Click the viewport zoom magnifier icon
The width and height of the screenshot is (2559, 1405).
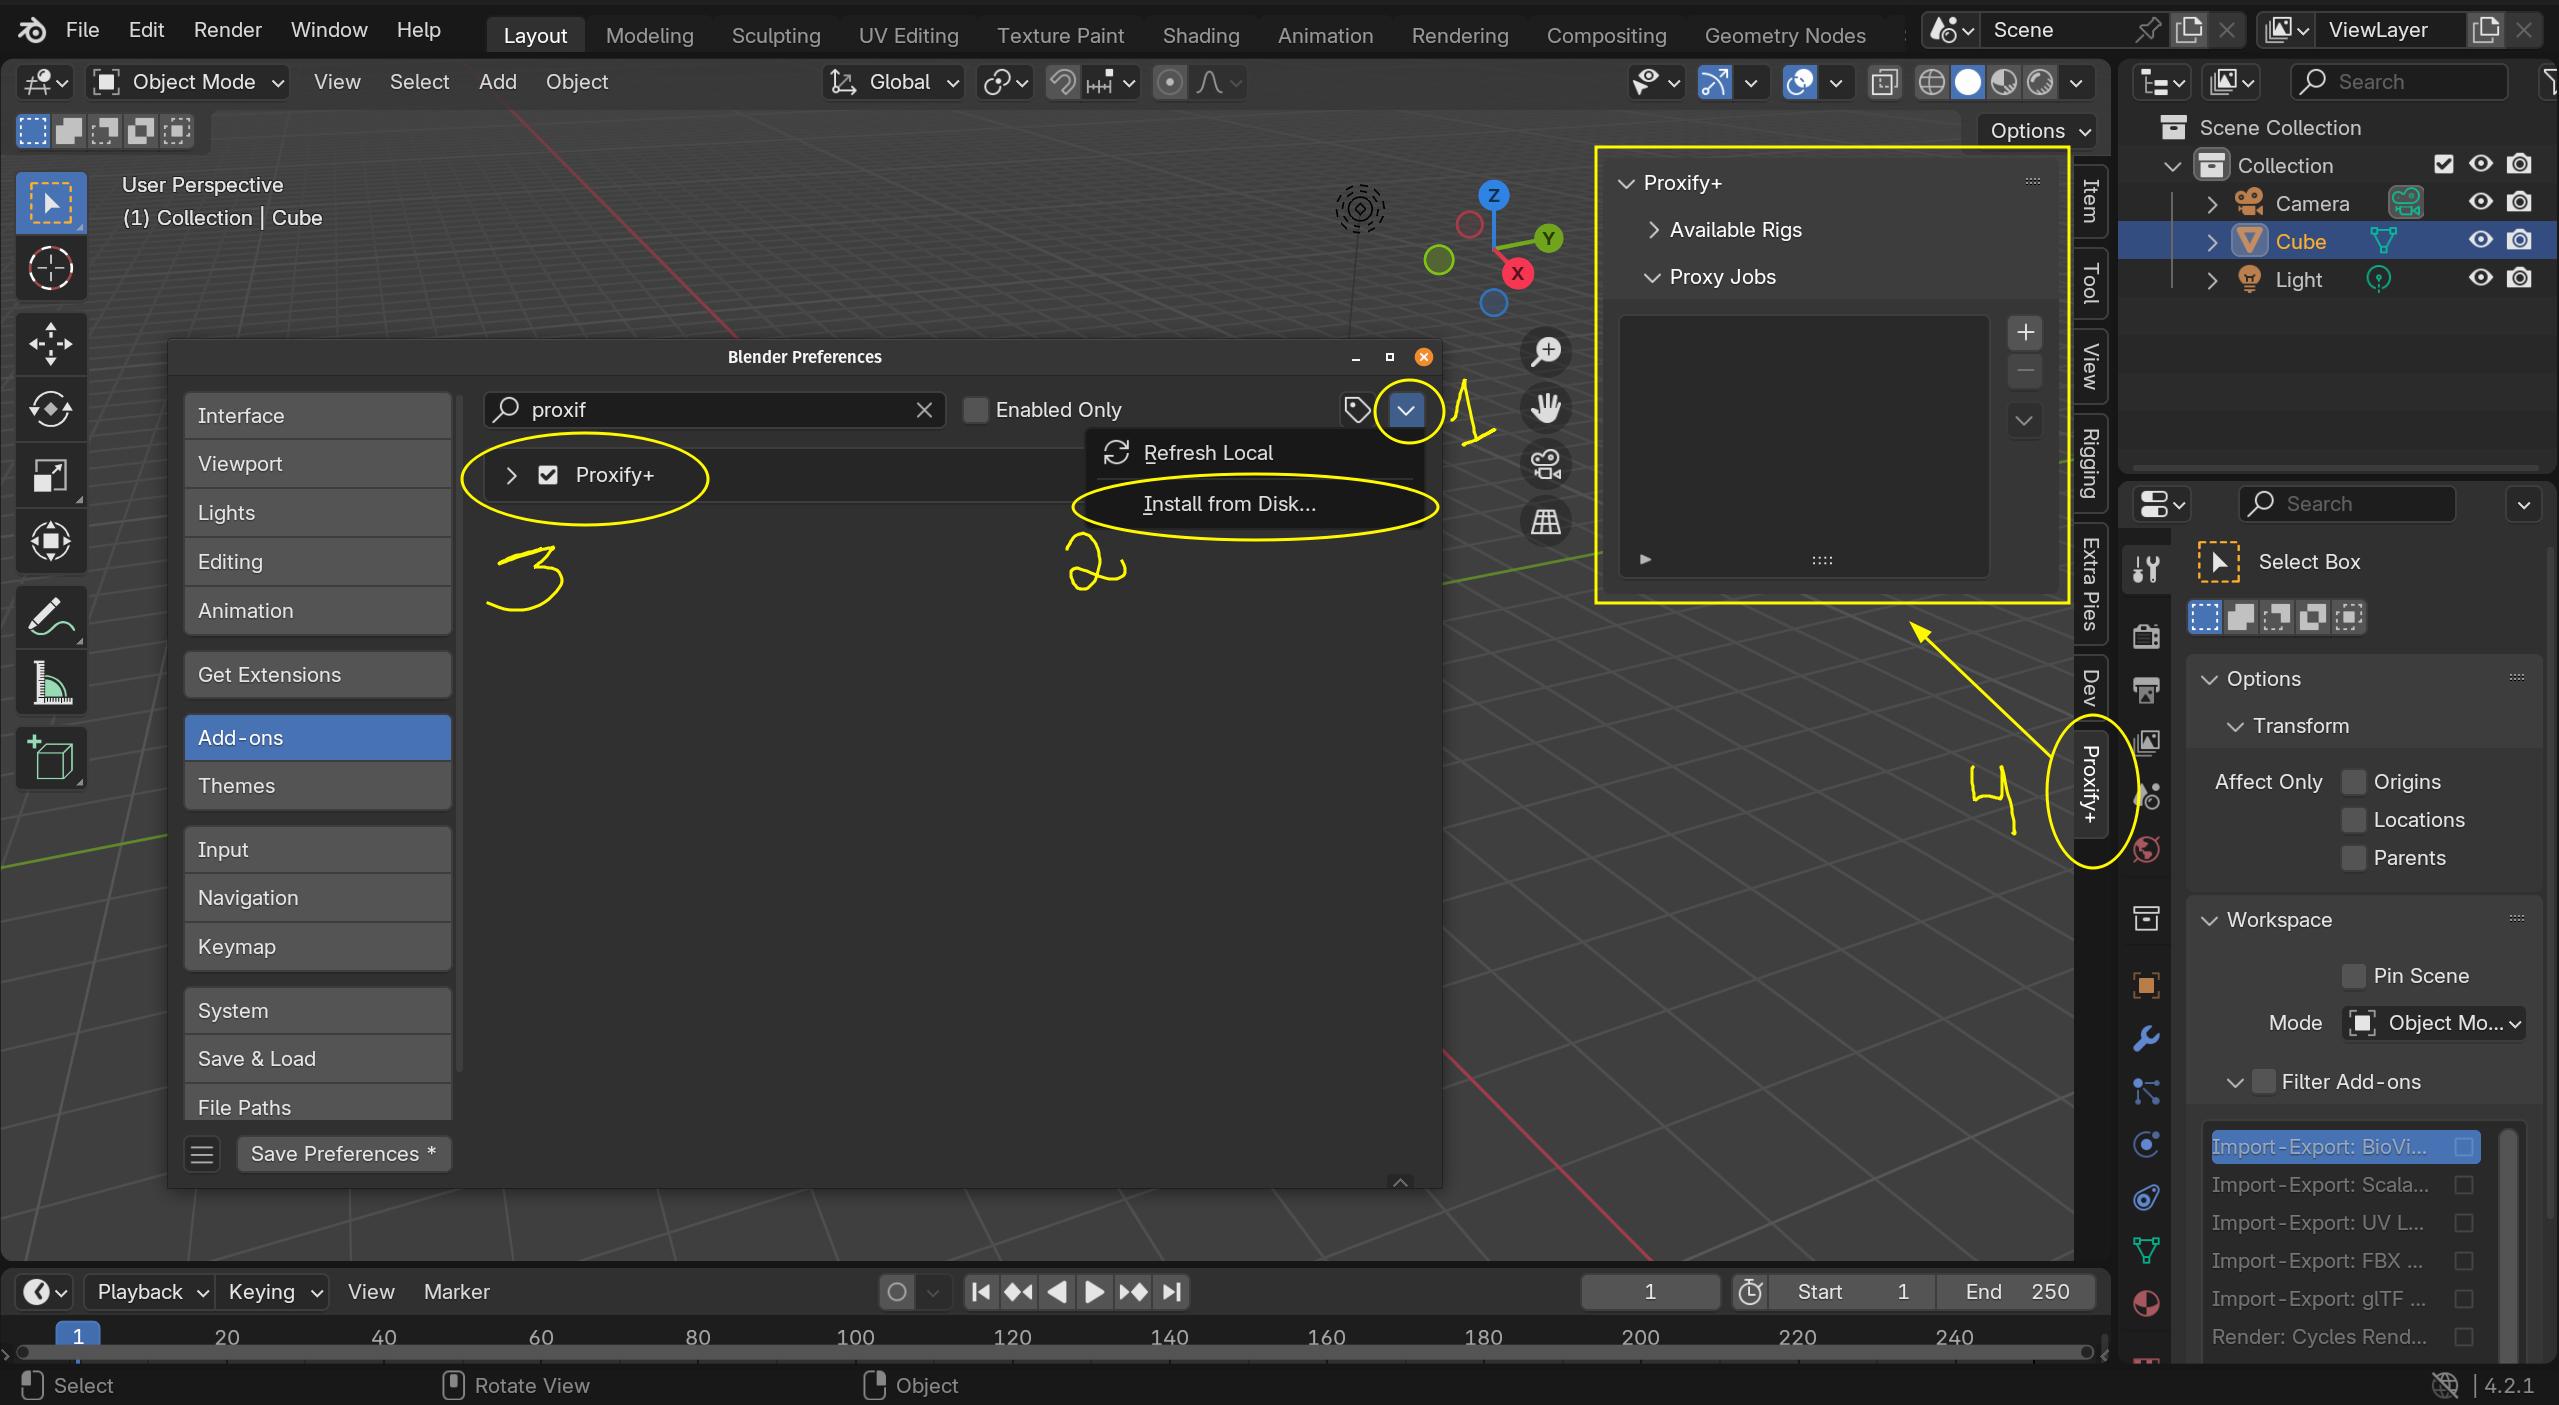coord(1546,351)
